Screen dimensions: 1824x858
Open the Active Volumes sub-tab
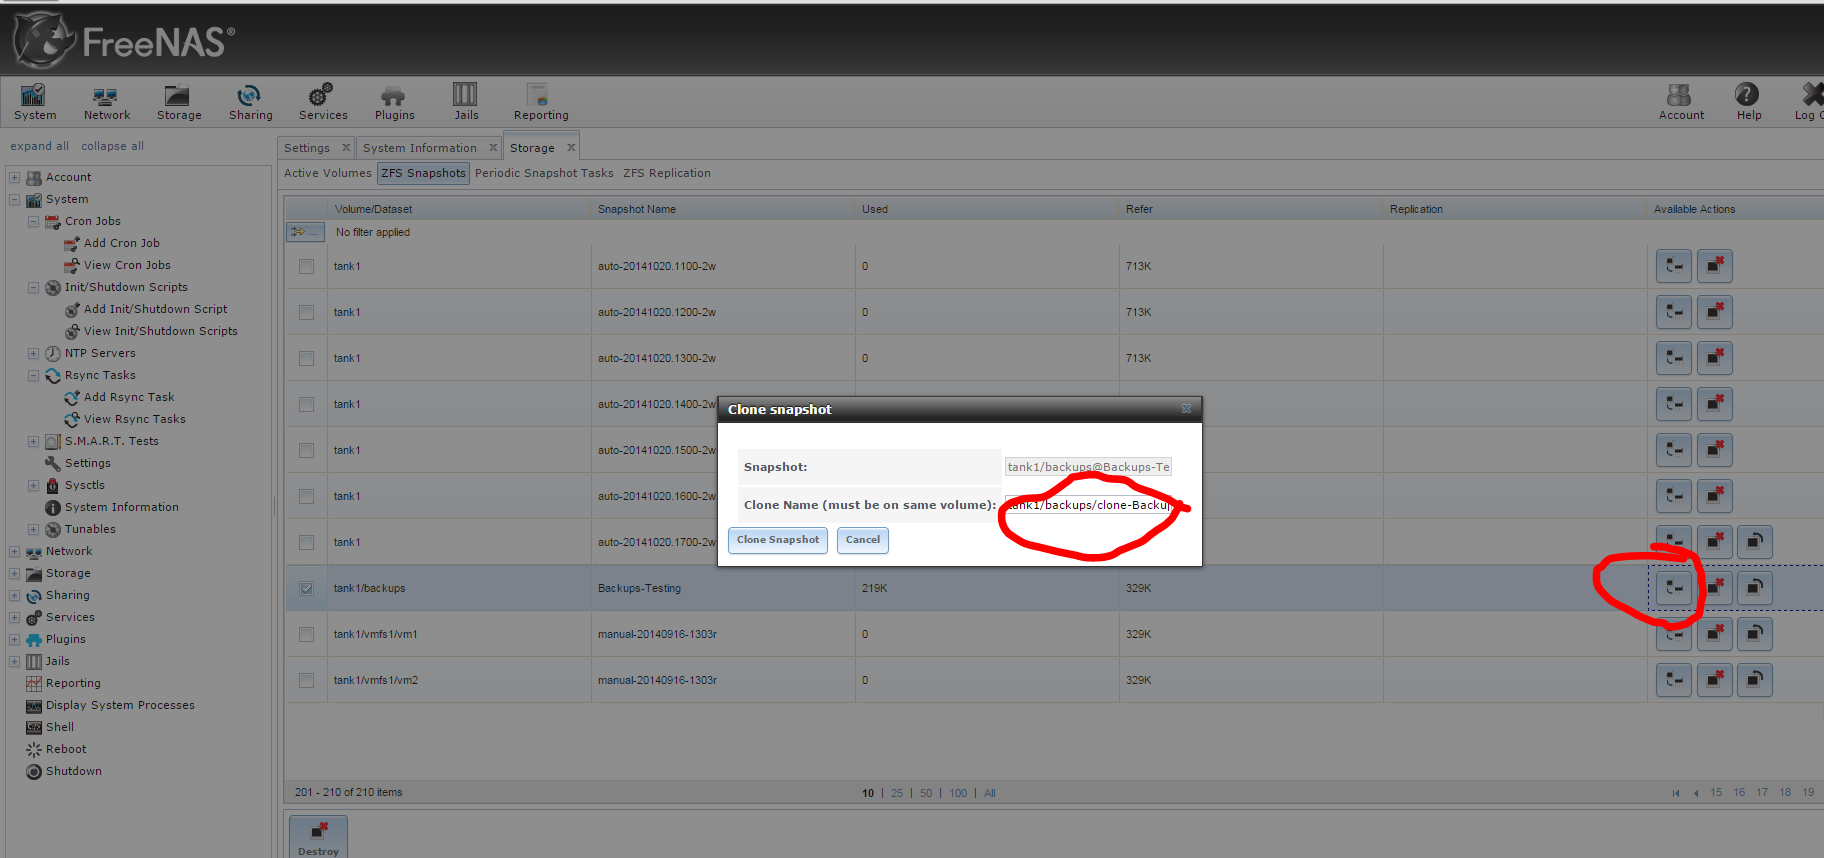(x=327, y=173)
